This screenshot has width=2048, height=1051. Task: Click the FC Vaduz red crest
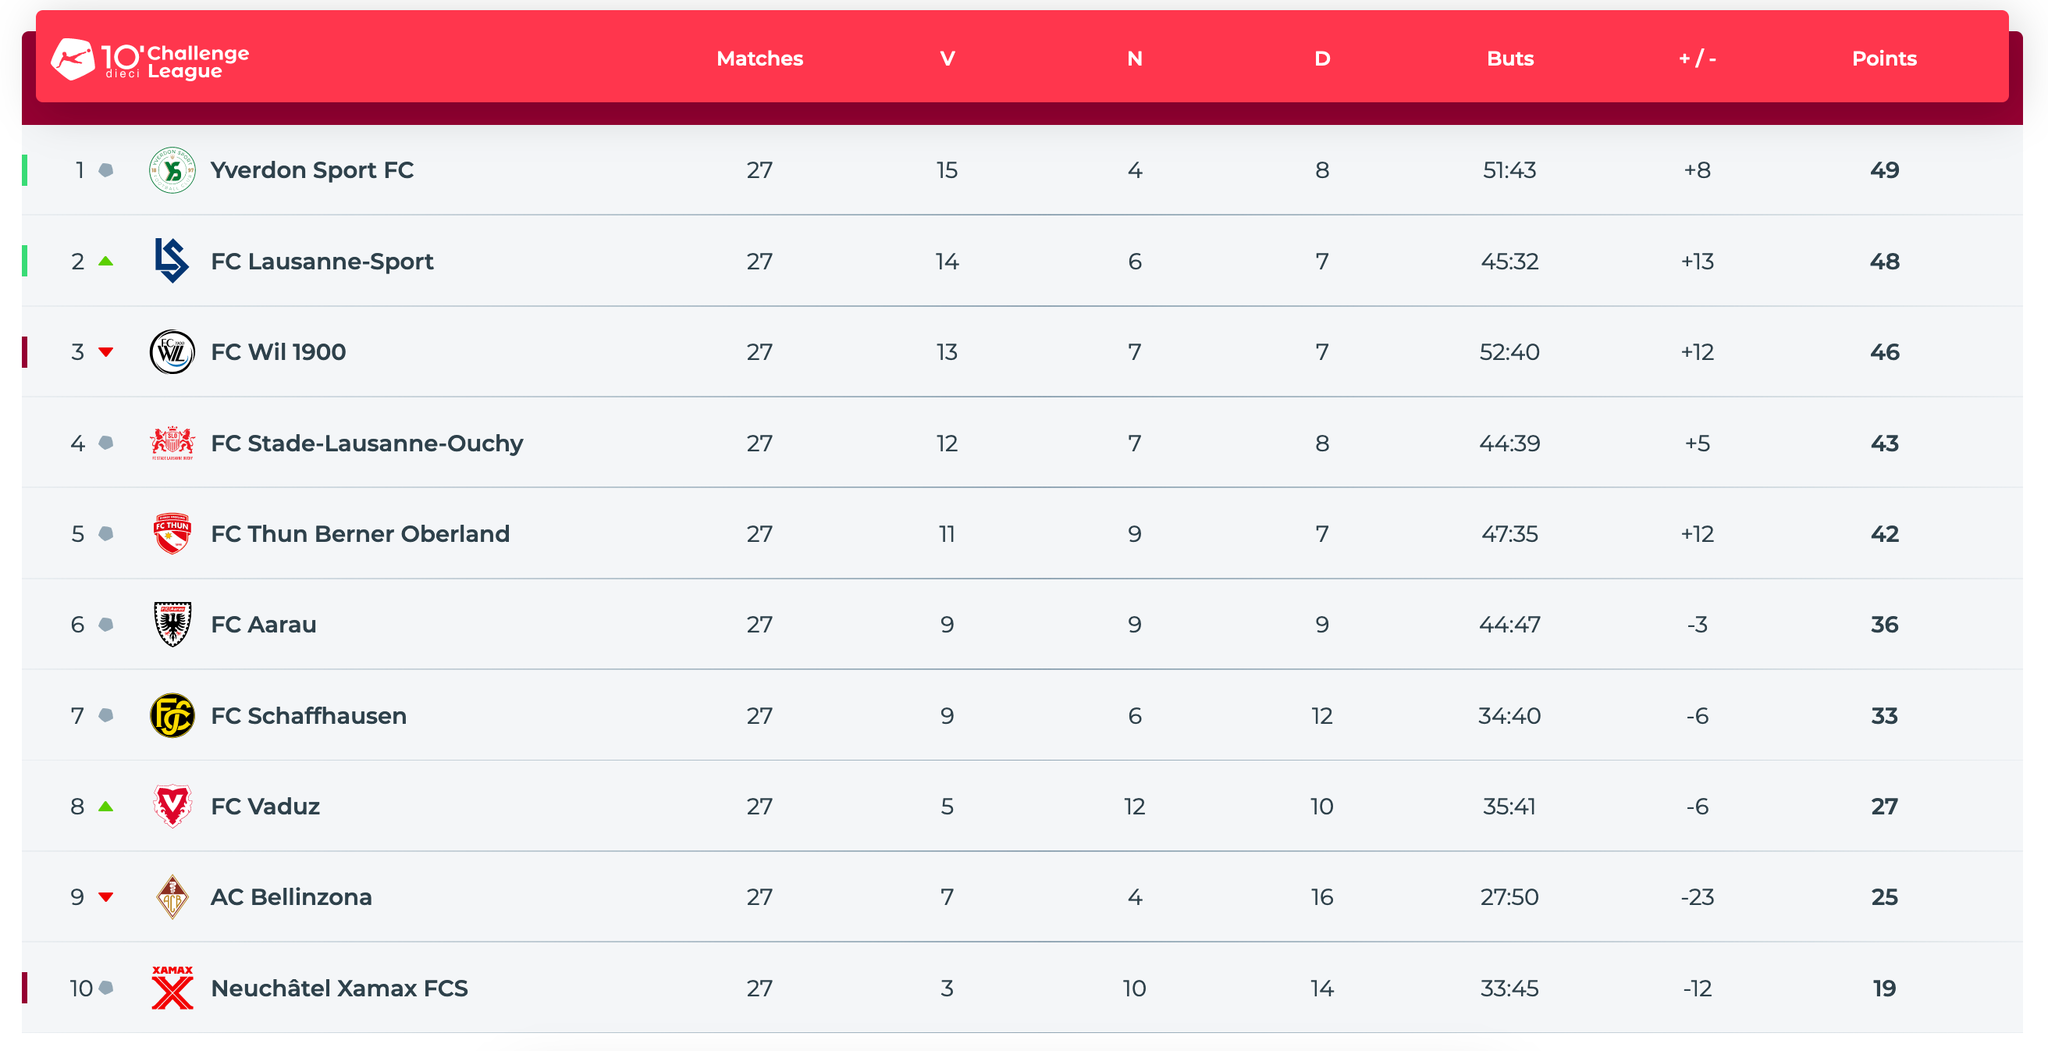172,806
